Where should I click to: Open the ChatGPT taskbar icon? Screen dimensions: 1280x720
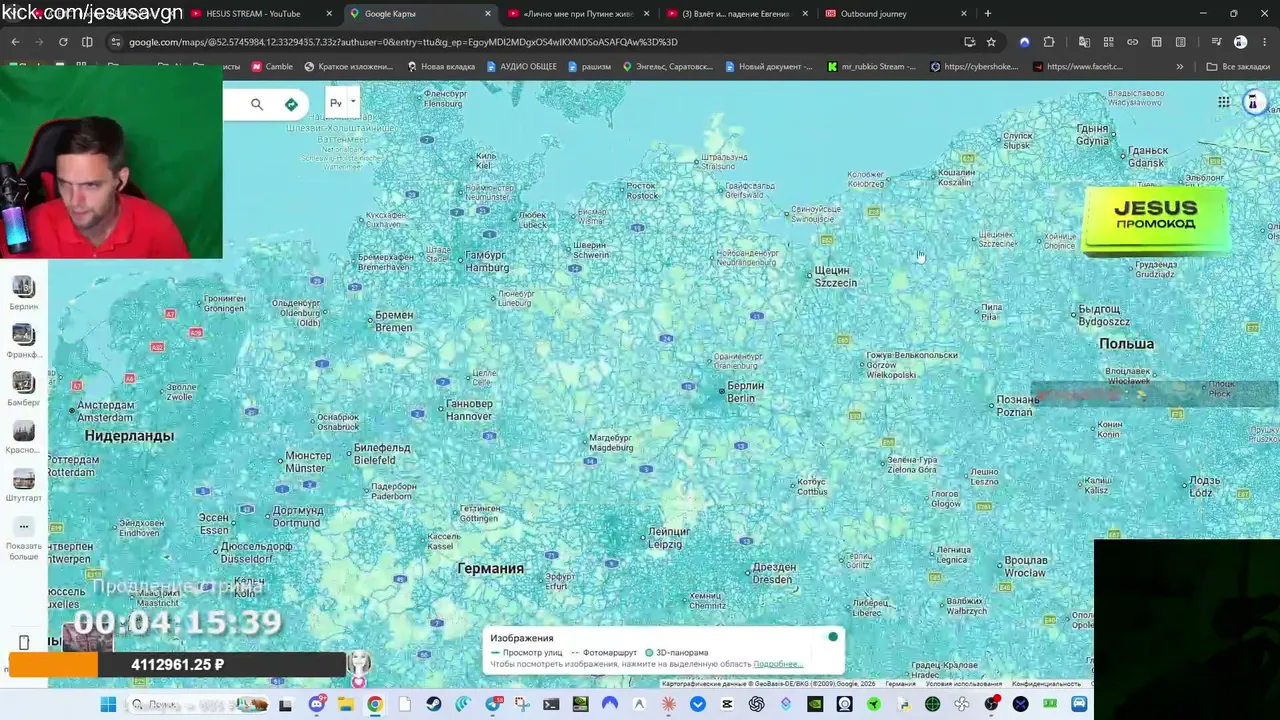(x=756, y=704)
